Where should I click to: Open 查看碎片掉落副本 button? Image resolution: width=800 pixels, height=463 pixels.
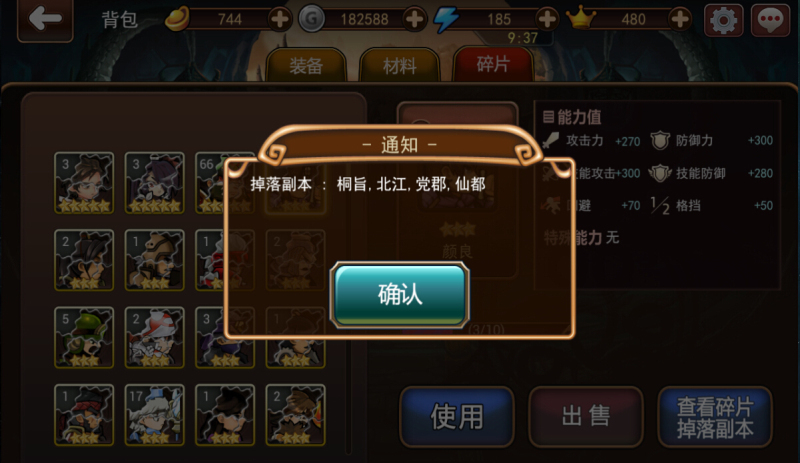click(715, 416)
